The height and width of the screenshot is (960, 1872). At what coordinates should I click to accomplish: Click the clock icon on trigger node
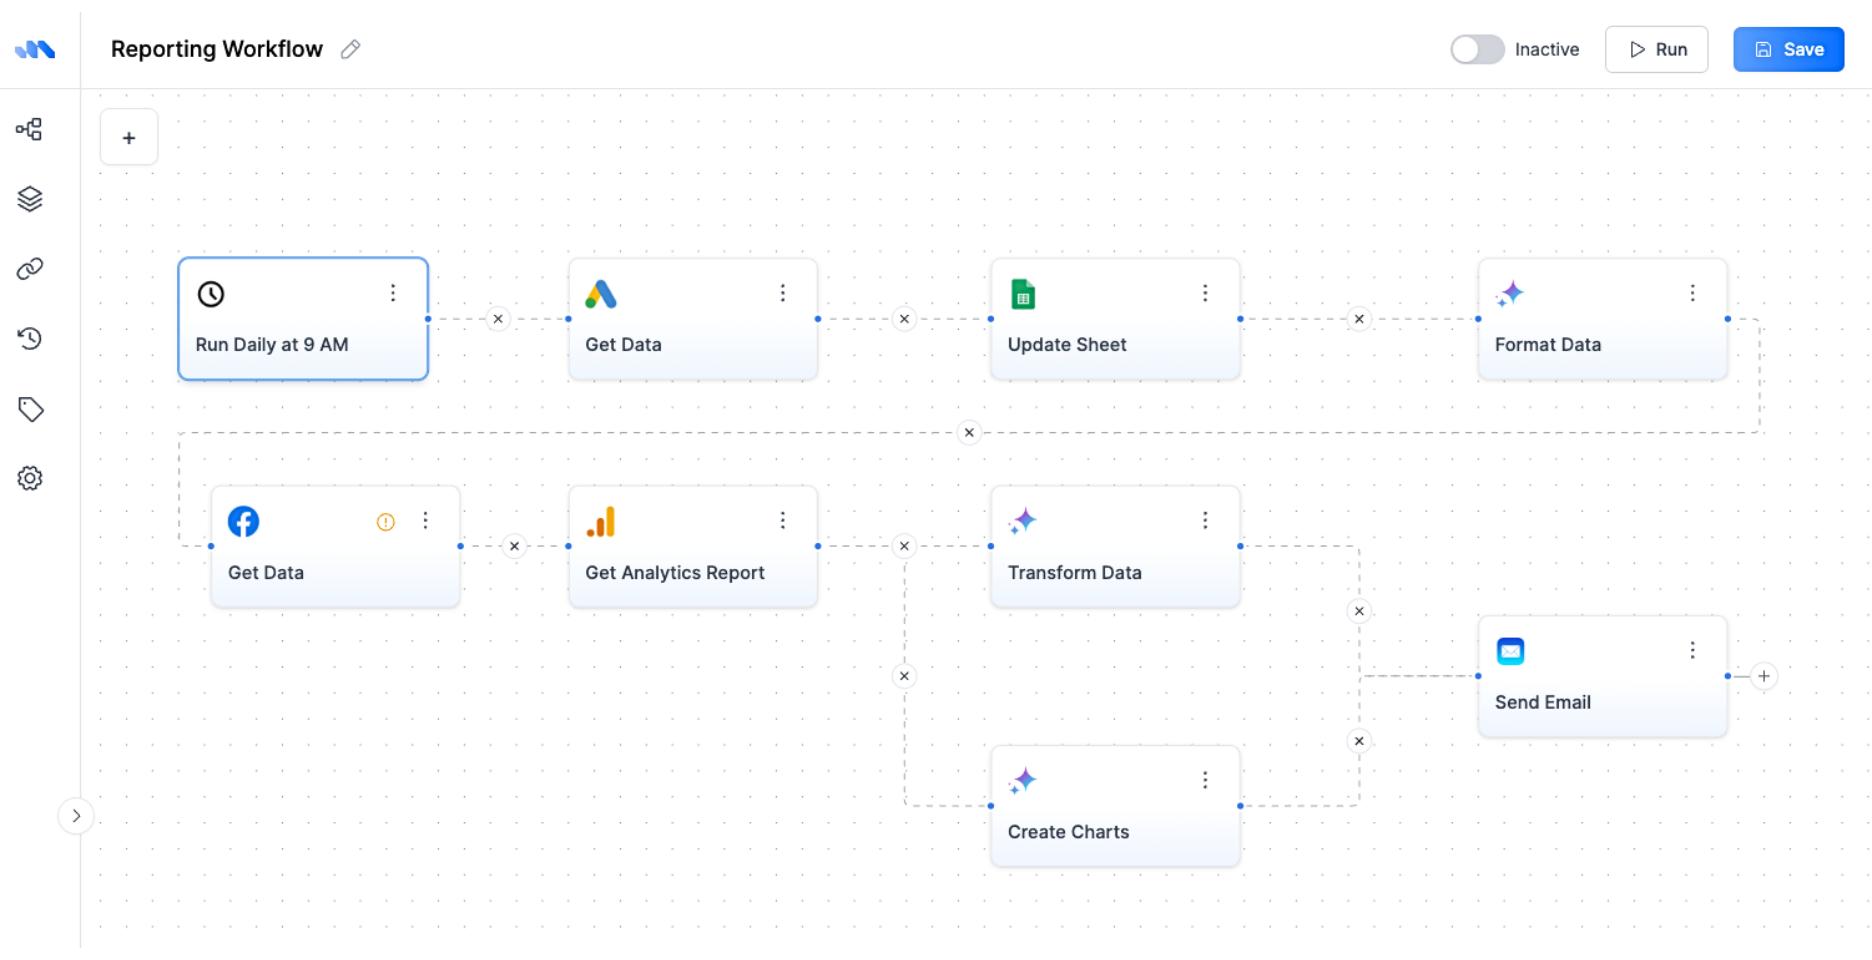tap(211, 294)
